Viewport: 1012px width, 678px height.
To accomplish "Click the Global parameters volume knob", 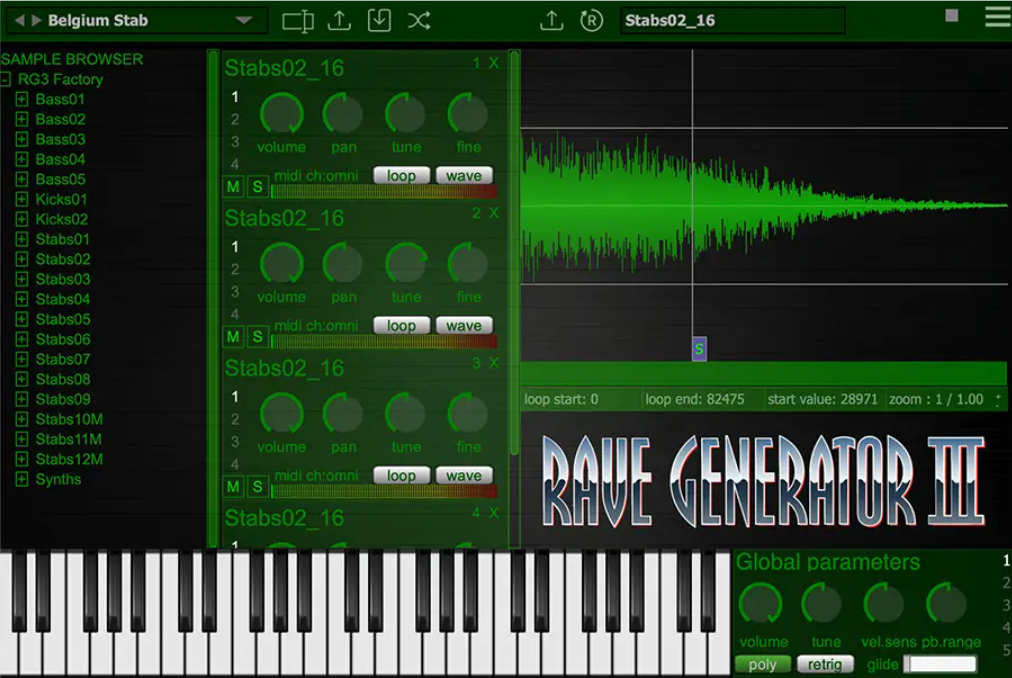I will pyautogui.click(x=761, y=604).
